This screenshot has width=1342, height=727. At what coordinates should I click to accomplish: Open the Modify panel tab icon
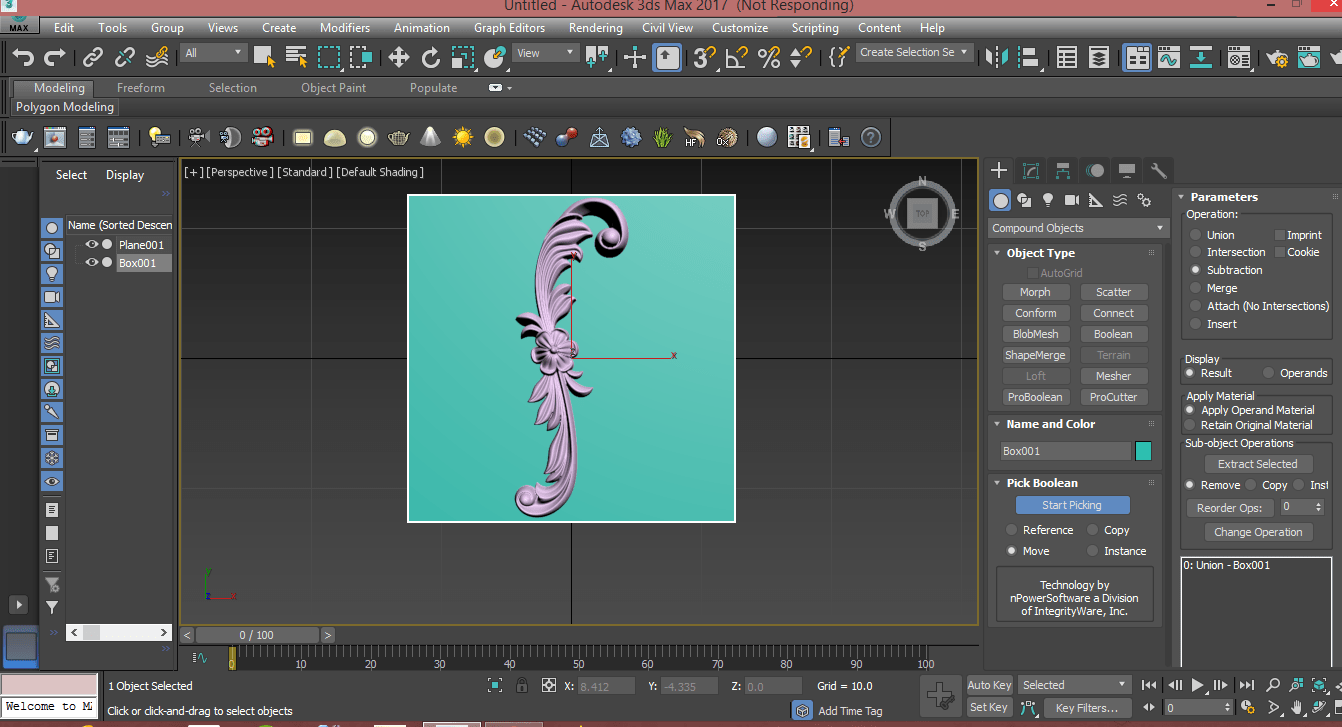[x=1031, y=170]
